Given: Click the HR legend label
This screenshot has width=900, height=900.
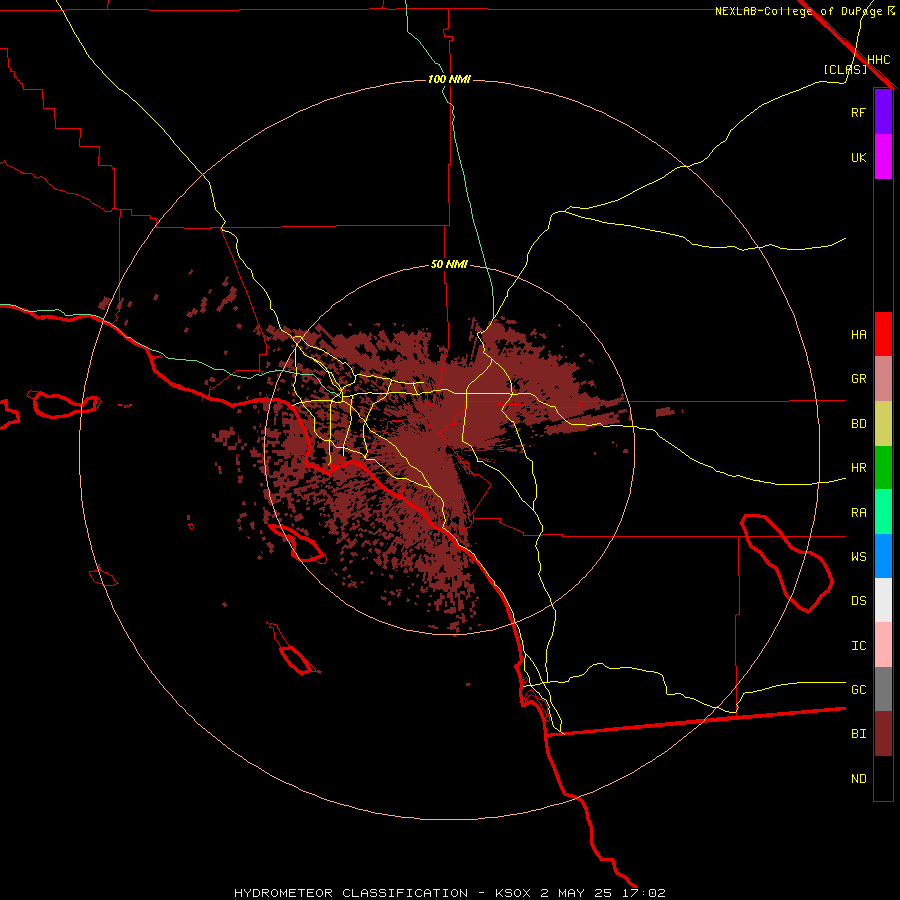Looking at the screenshot, I should tap(859, 468).
